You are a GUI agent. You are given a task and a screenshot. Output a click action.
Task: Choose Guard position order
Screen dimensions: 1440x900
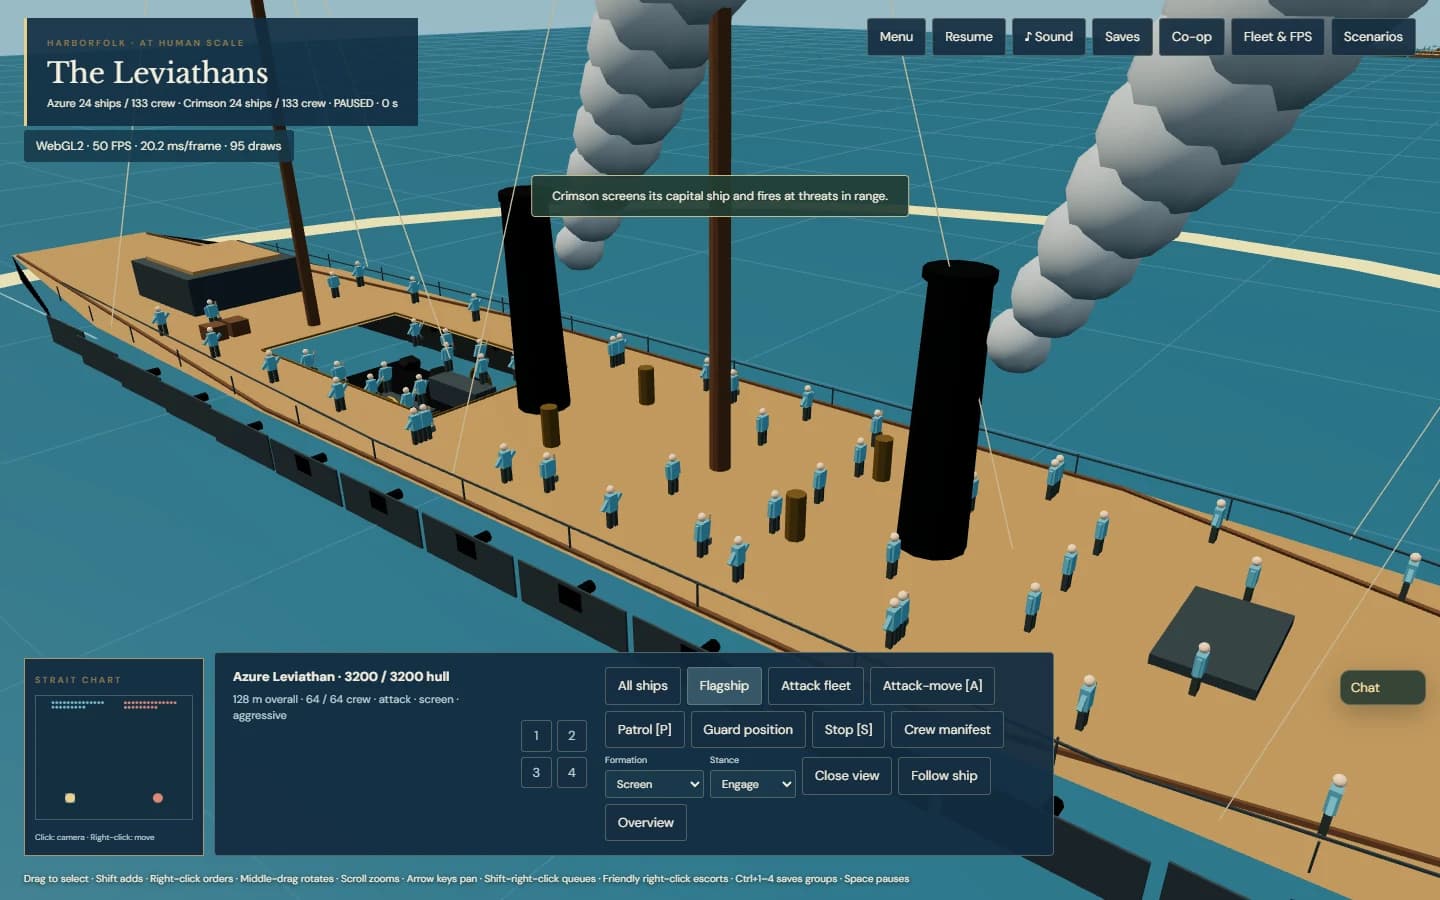[748, 730]
